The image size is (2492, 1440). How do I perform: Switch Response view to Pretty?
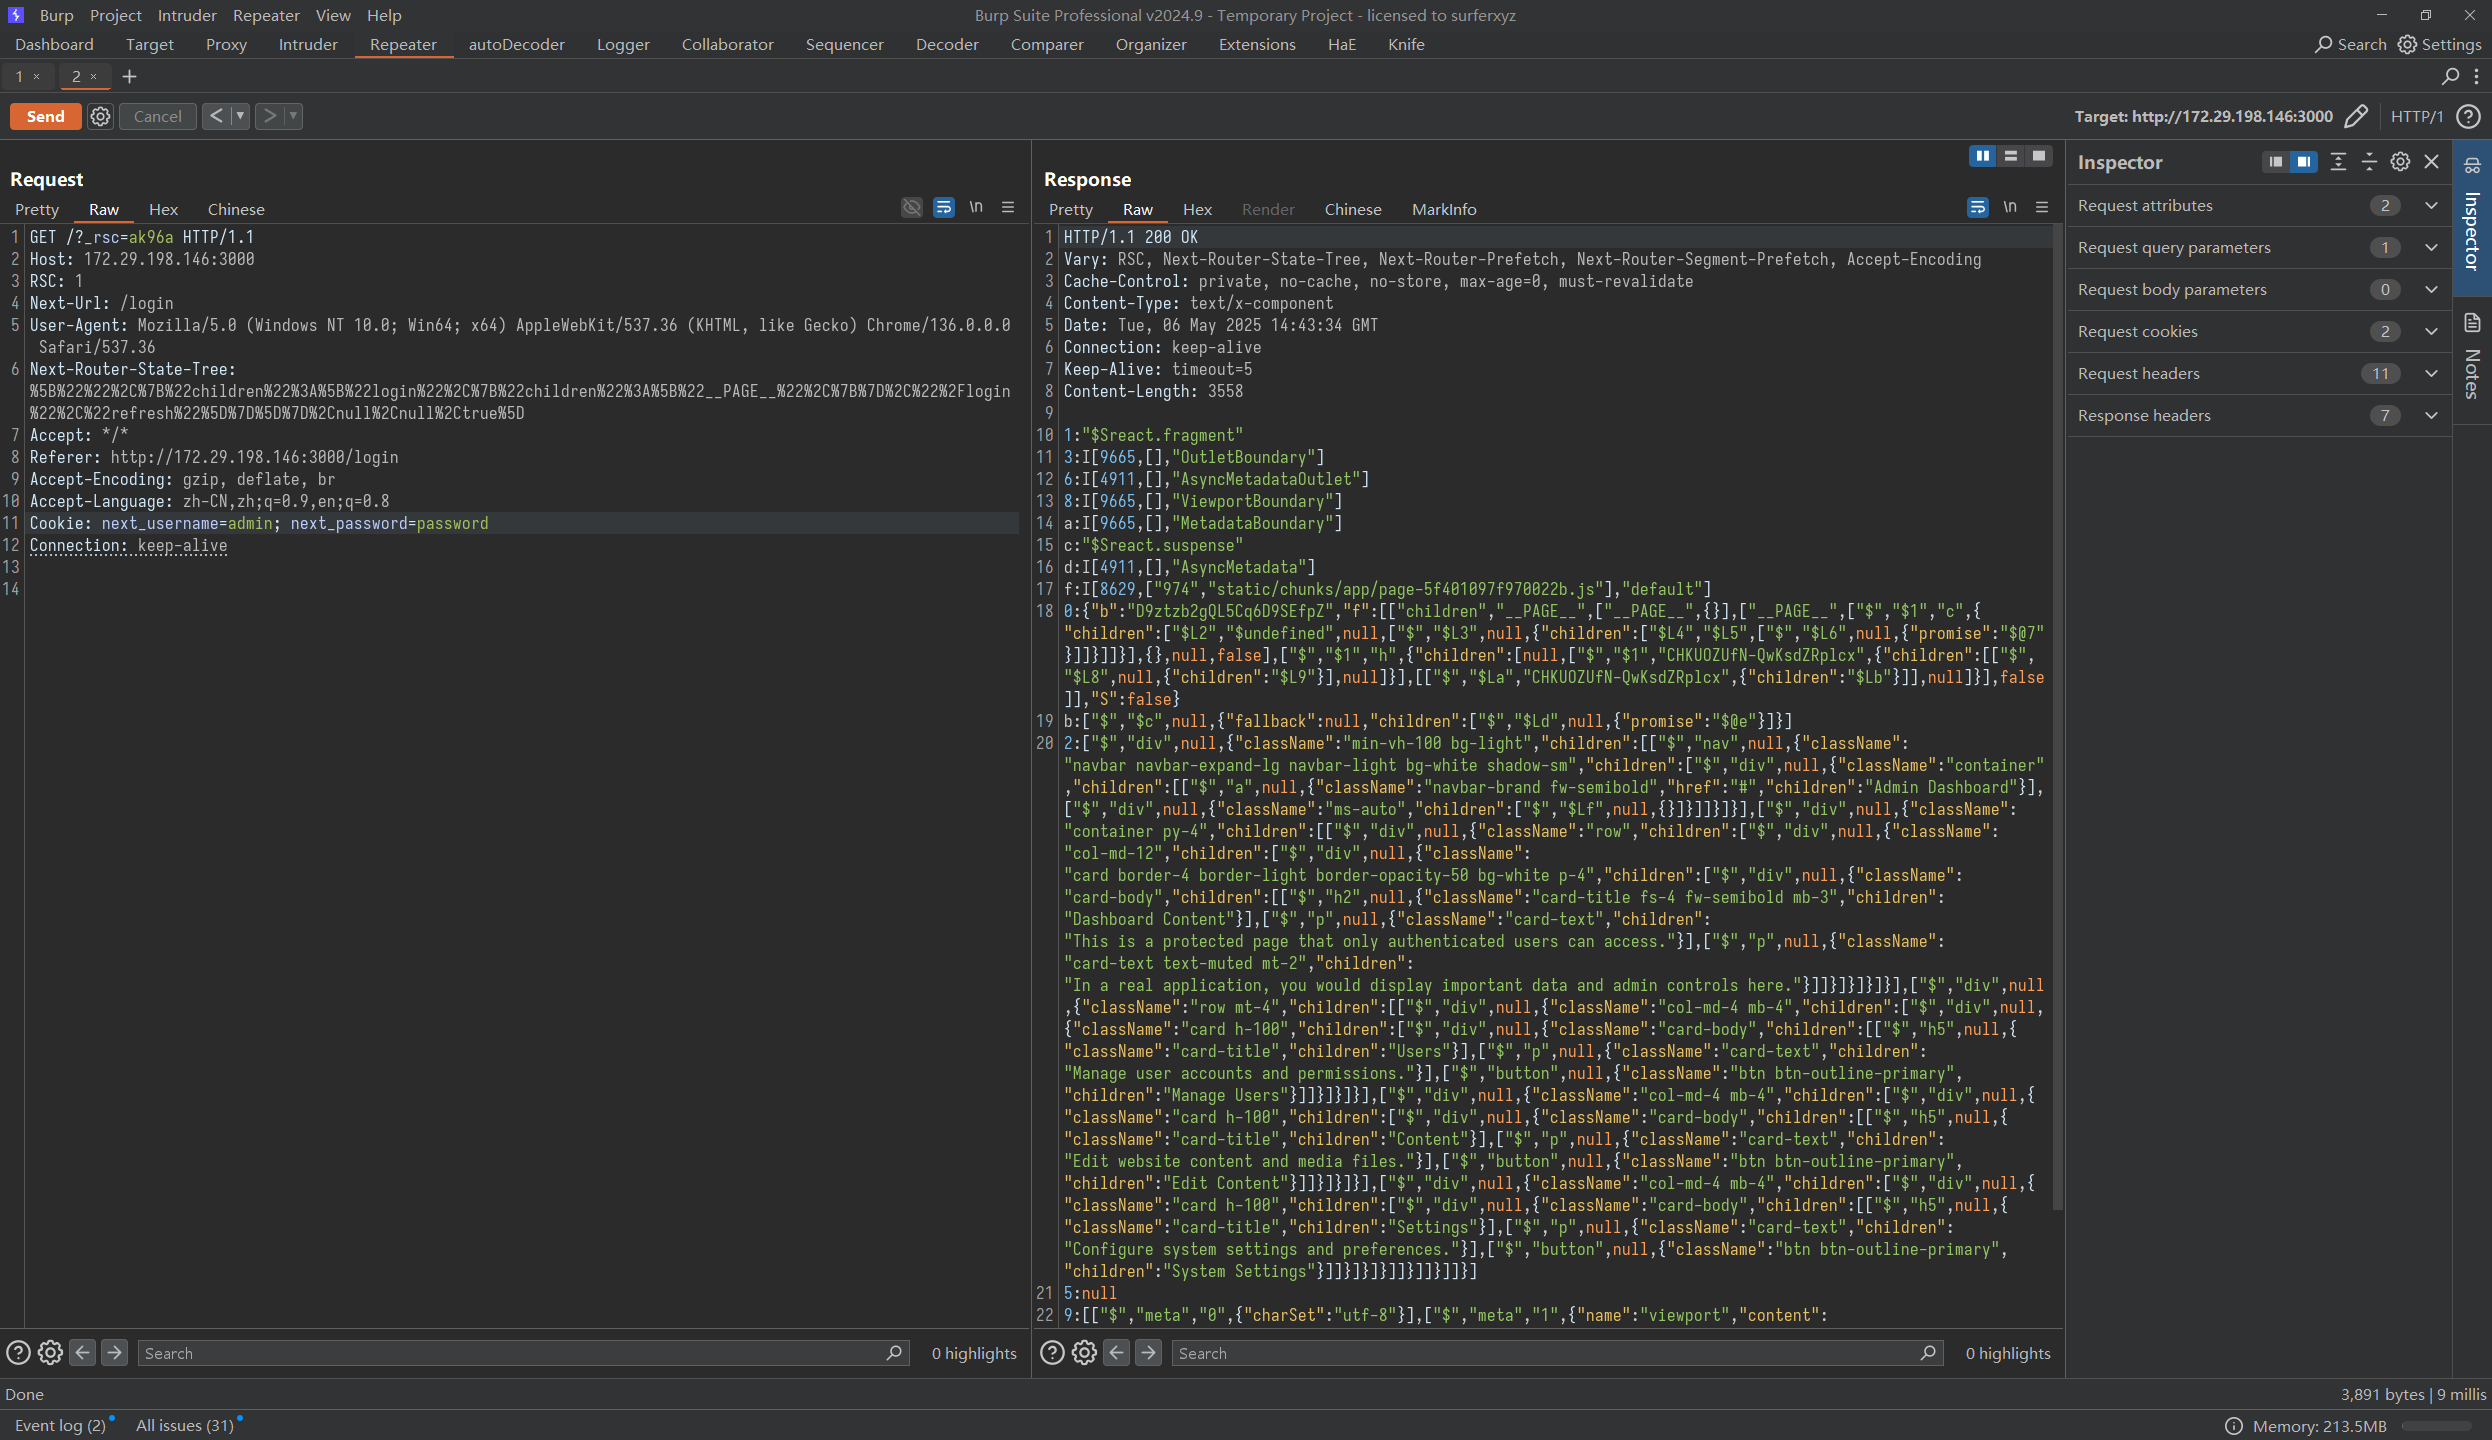point(1070,209)
